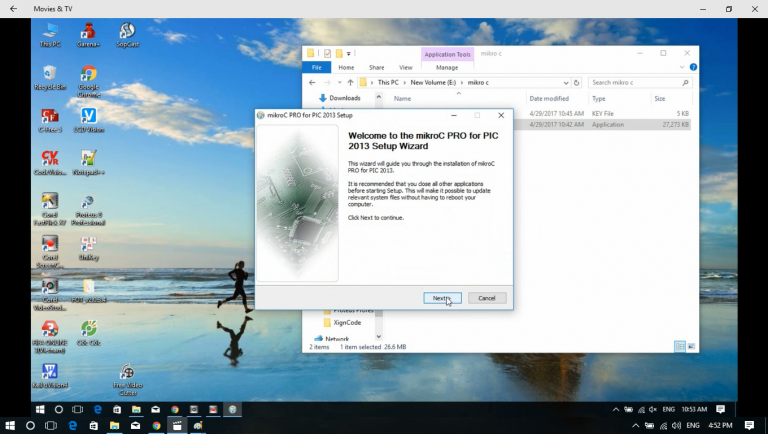Open Notepad++ desktop icon
This screenshot has height=434, width=768.
[89, 163]
